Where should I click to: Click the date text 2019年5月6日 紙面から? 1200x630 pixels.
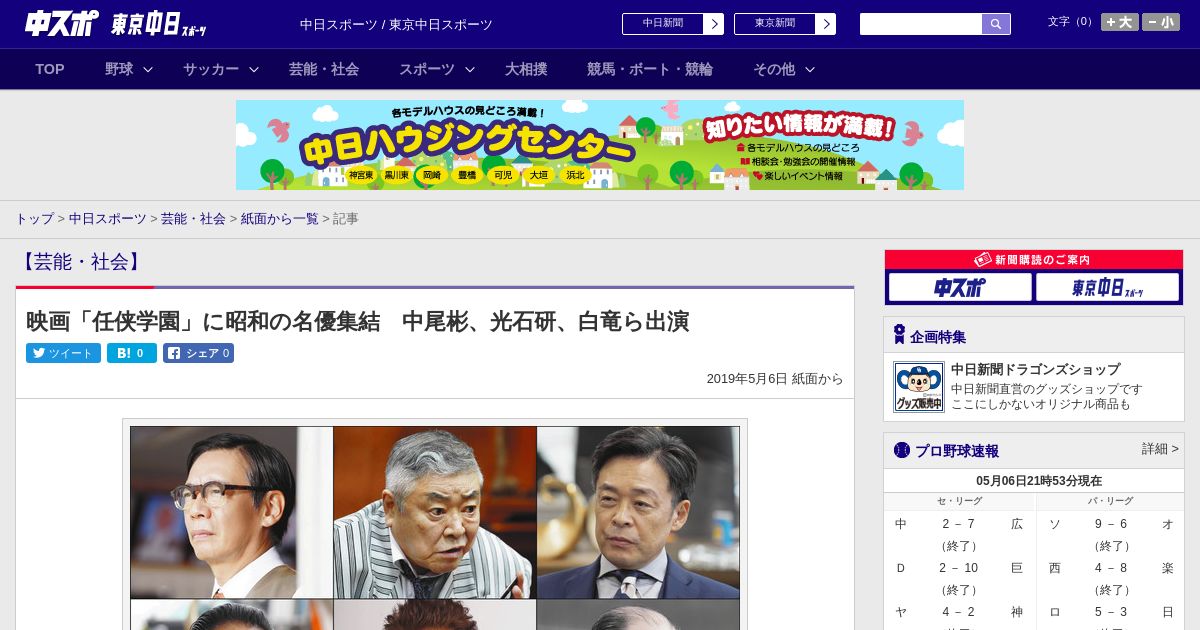point(775,379)
